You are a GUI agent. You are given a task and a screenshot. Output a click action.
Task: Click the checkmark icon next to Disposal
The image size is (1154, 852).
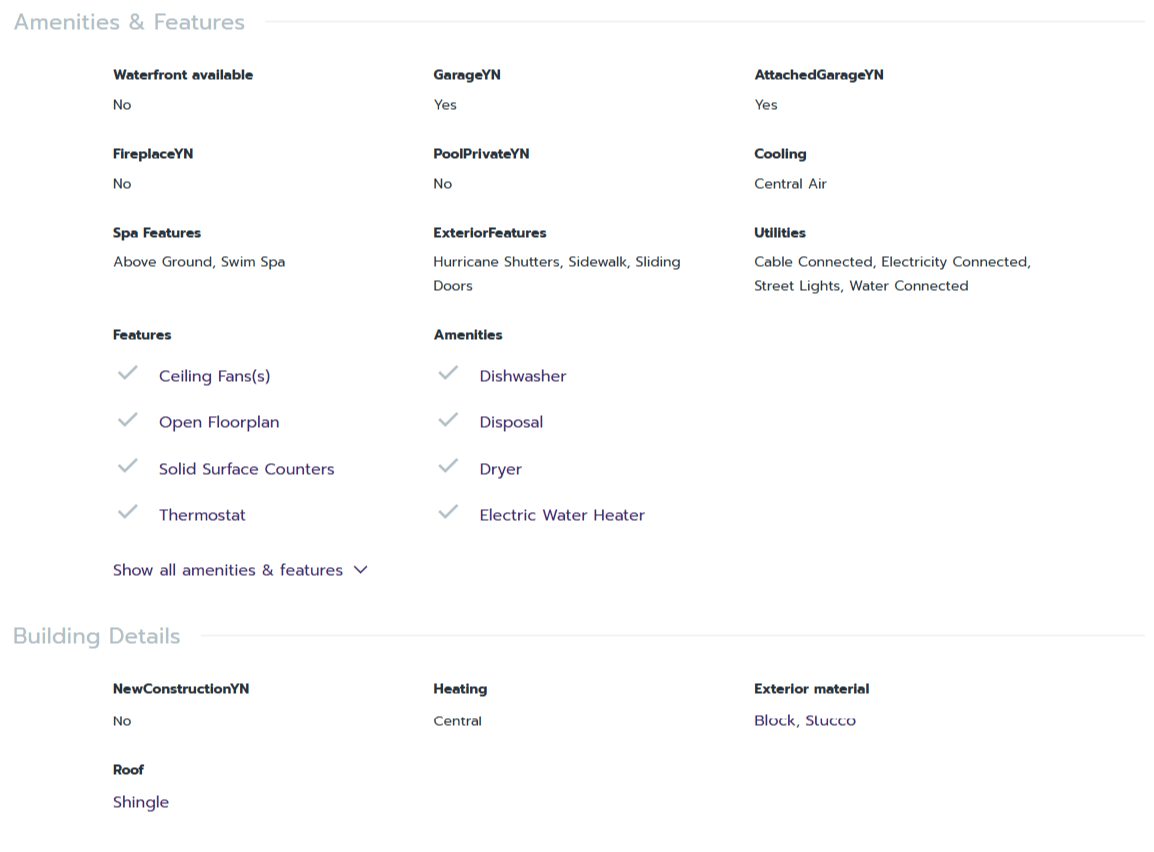click(x=448, y=420)
